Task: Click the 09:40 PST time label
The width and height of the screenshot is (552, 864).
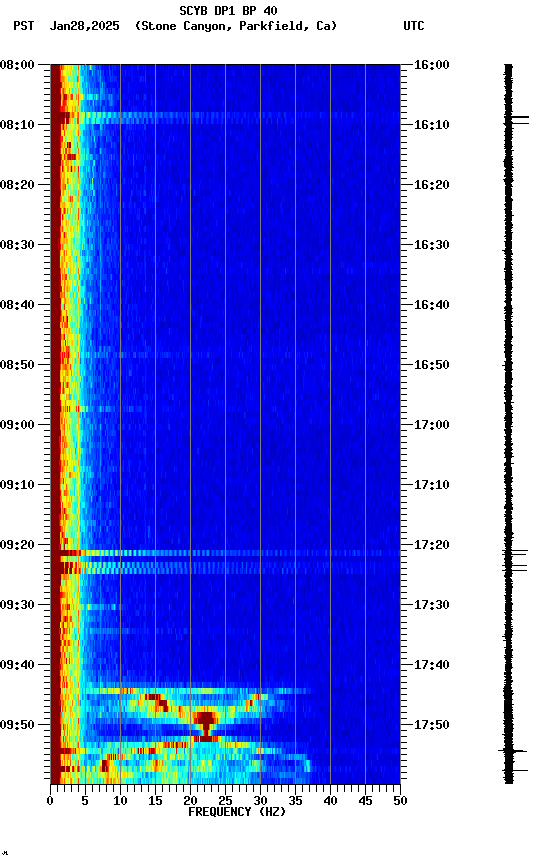Action: point(17,665)
